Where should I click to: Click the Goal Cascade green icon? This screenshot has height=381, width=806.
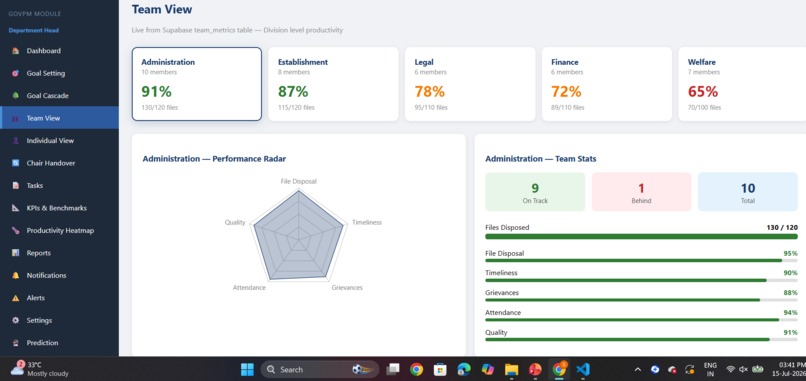pos(15,96)
